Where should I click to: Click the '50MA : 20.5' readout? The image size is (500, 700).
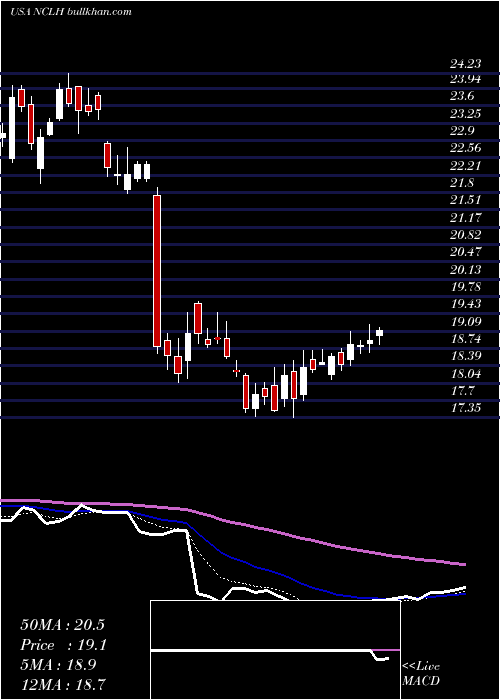(62, 625)
